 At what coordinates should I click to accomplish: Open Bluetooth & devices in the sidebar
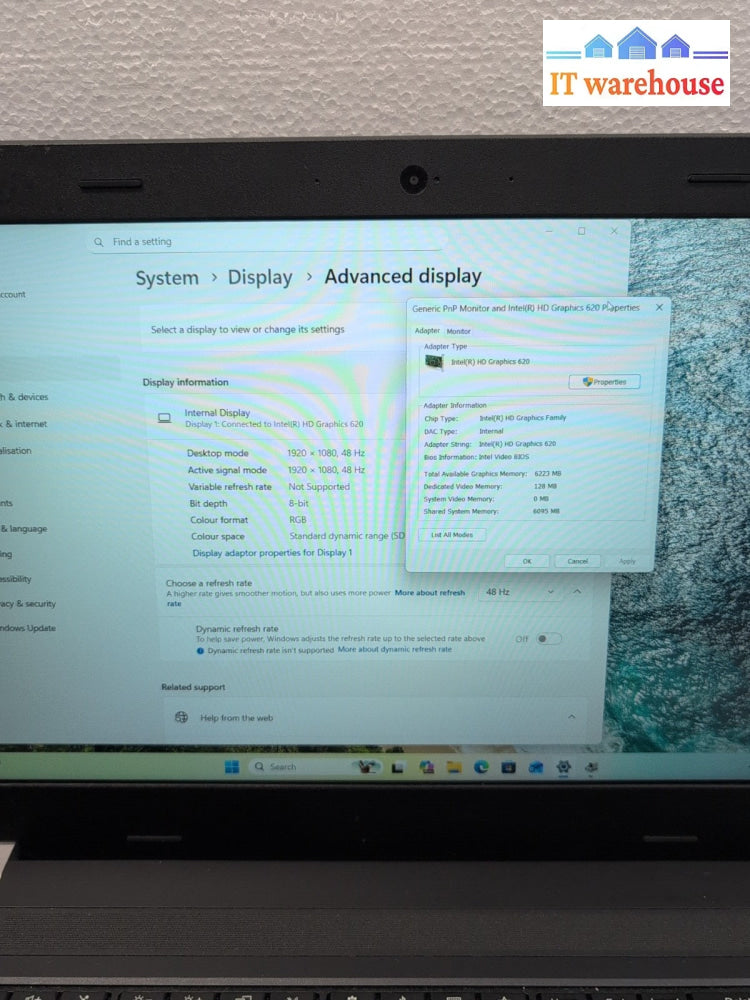(x=24, y=397)
